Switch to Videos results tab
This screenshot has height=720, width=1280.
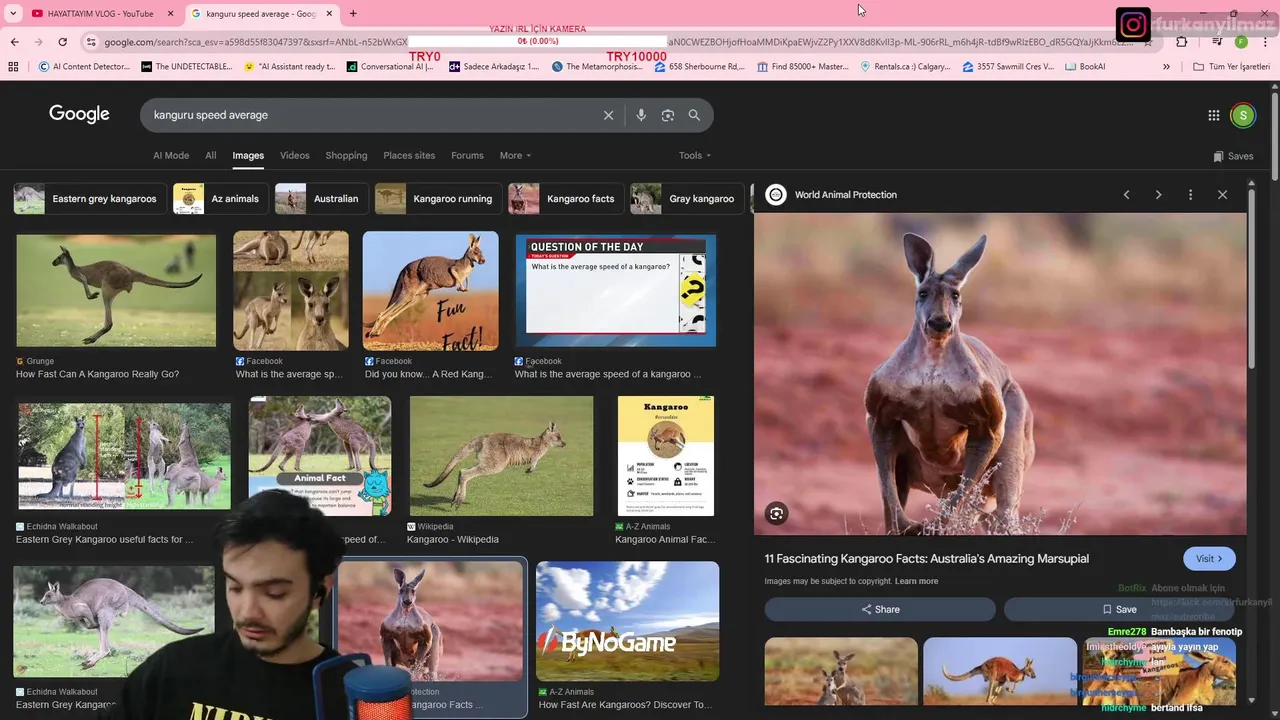tap(295, 156)
